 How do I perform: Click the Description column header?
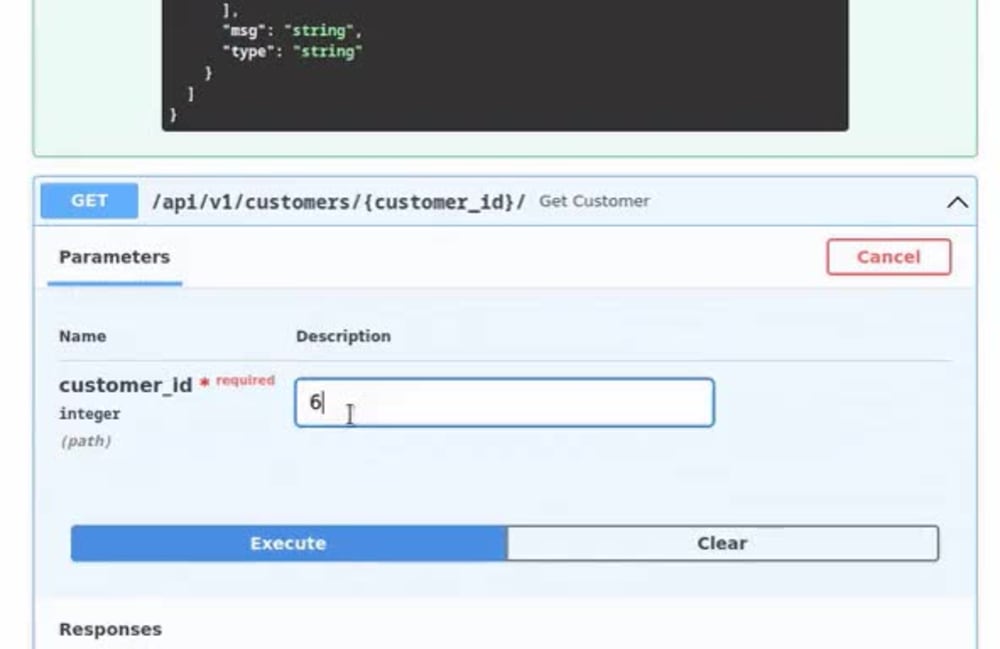343,336
